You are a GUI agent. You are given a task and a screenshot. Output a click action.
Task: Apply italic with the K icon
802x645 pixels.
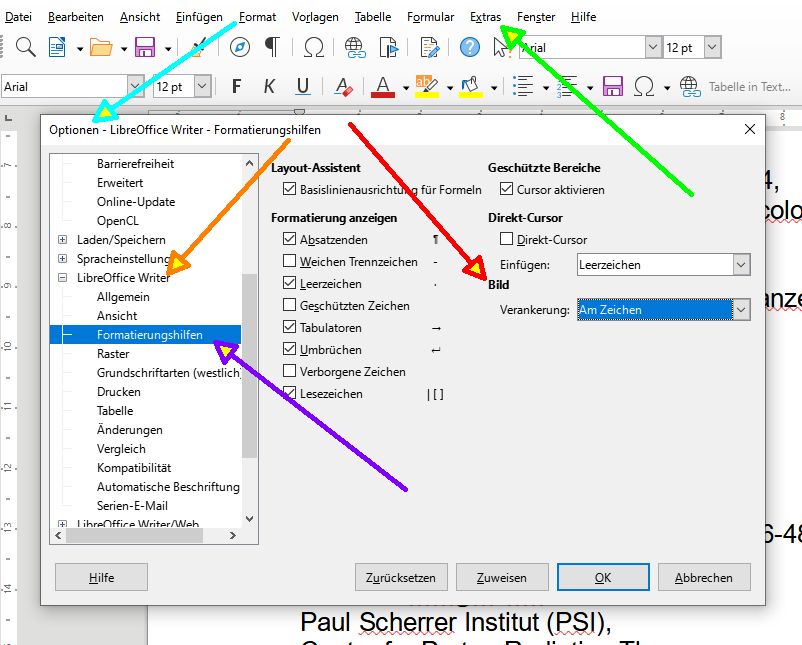[x=269, y=86]
